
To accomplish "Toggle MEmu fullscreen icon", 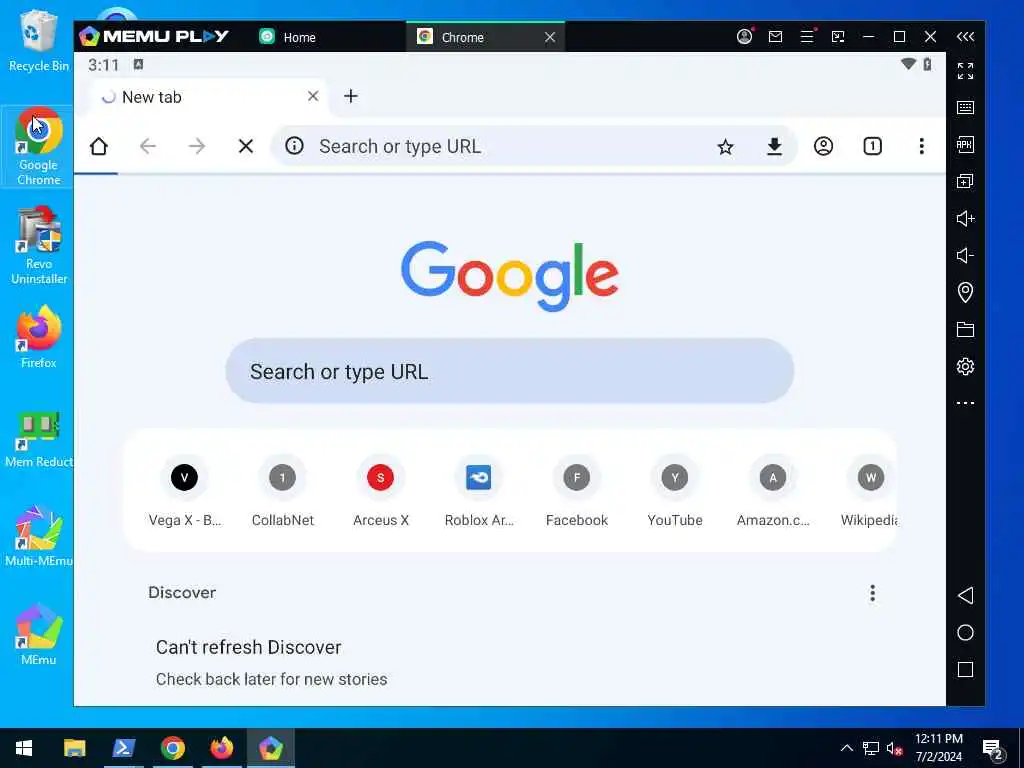I will pyautogui.click(x=965, y=71).
